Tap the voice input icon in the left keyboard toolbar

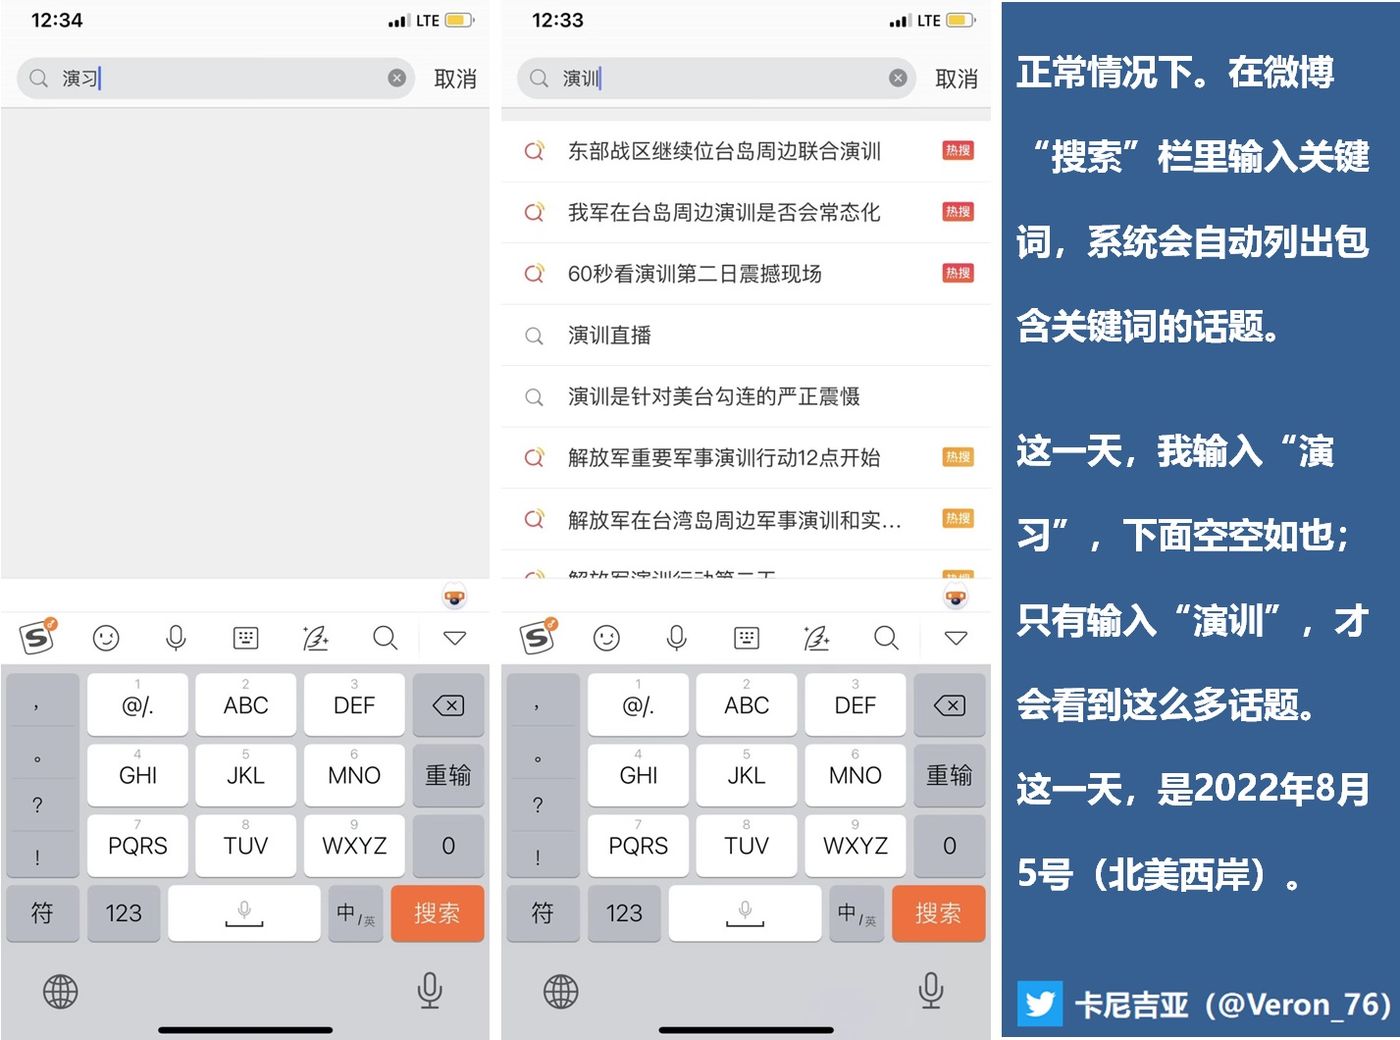(x=176, y=638)
